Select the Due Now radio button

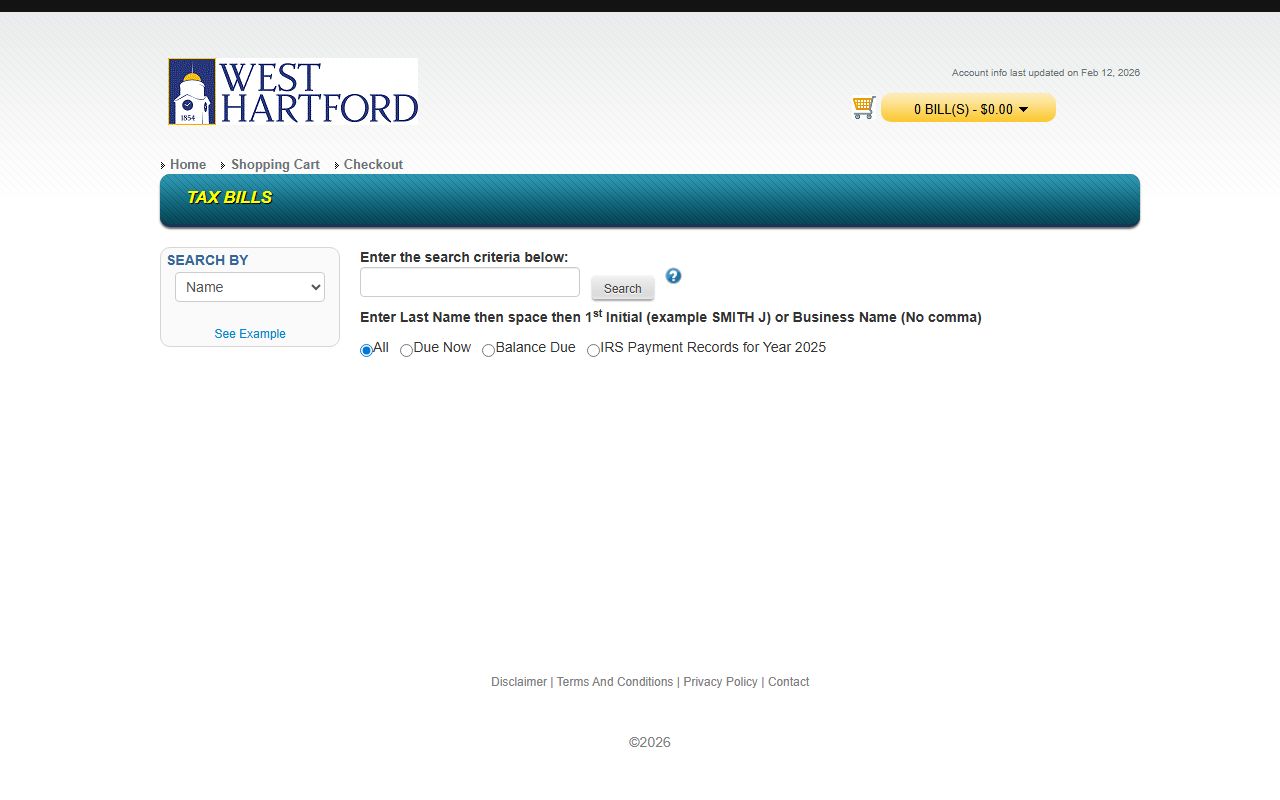tap(406, 350)
